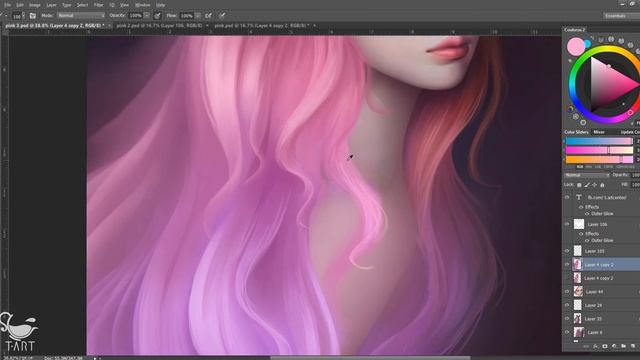Open the Layer menu

[x=51, y=5]
